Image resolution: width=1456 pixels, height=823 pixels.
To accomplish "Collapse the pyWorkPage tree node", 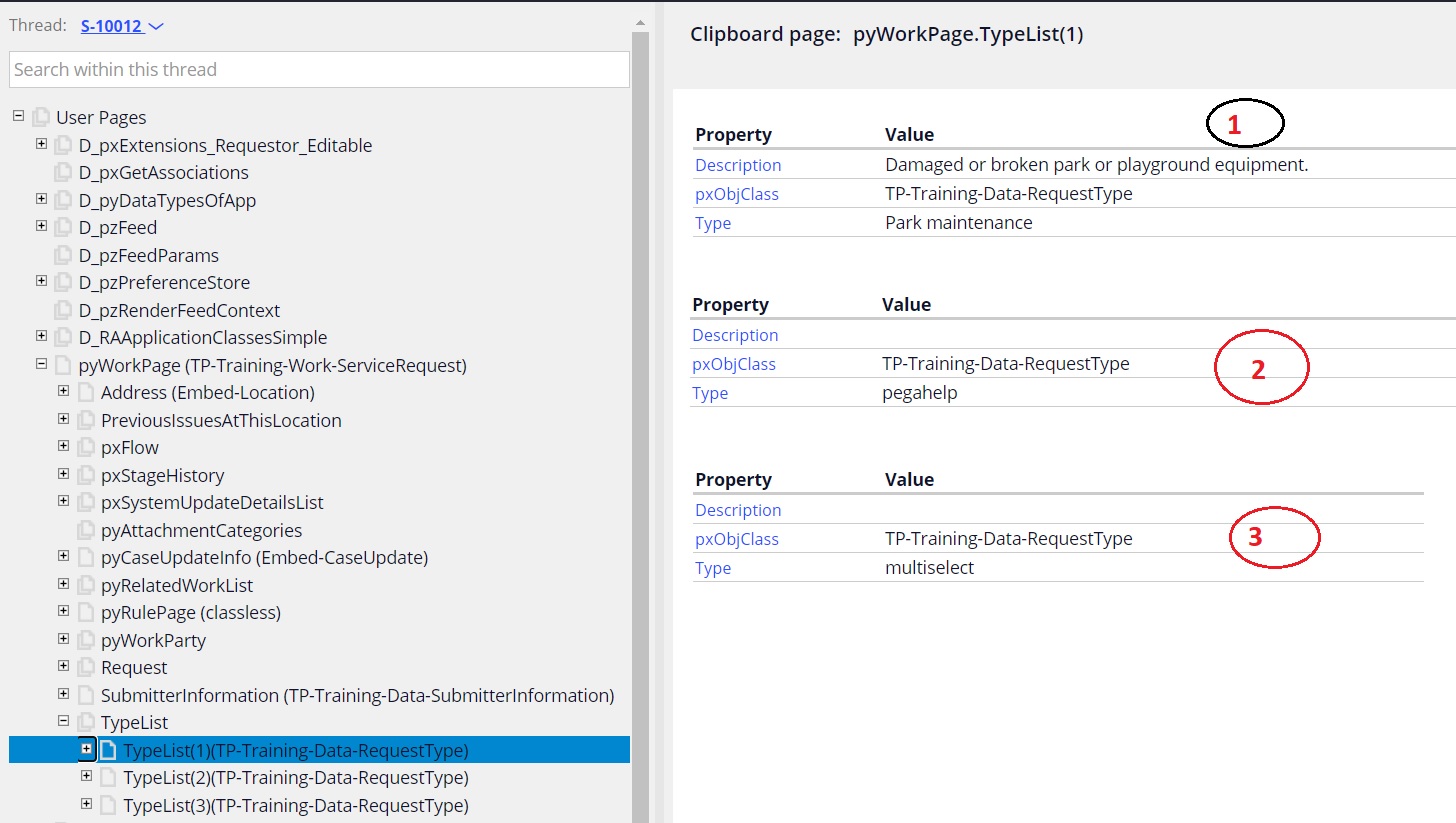I will click(40, 365).
